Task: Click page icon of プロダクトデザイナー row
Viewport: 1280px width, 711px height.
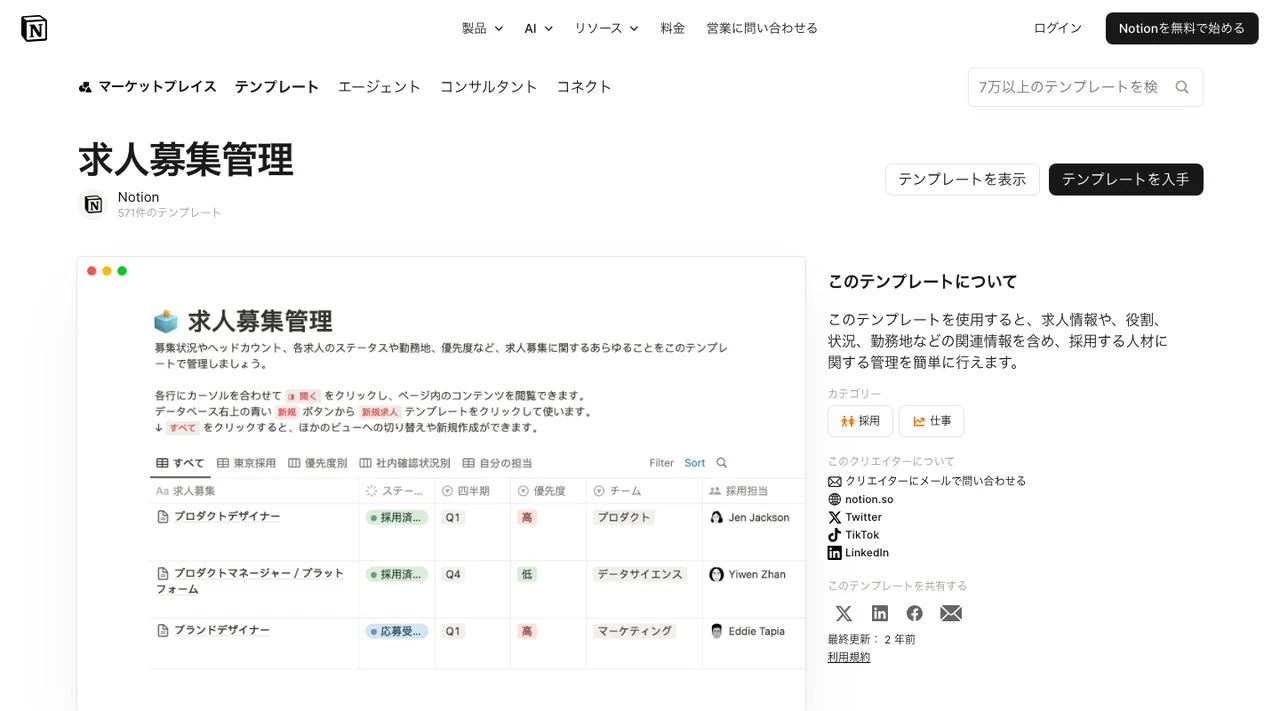Action: coord(163,517)
